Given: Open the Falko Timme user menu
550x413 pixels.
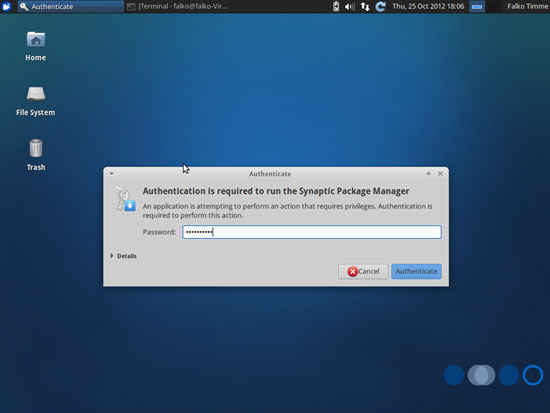Looking at the screenshot, I should pyautogui.click(x=527, y=6).
